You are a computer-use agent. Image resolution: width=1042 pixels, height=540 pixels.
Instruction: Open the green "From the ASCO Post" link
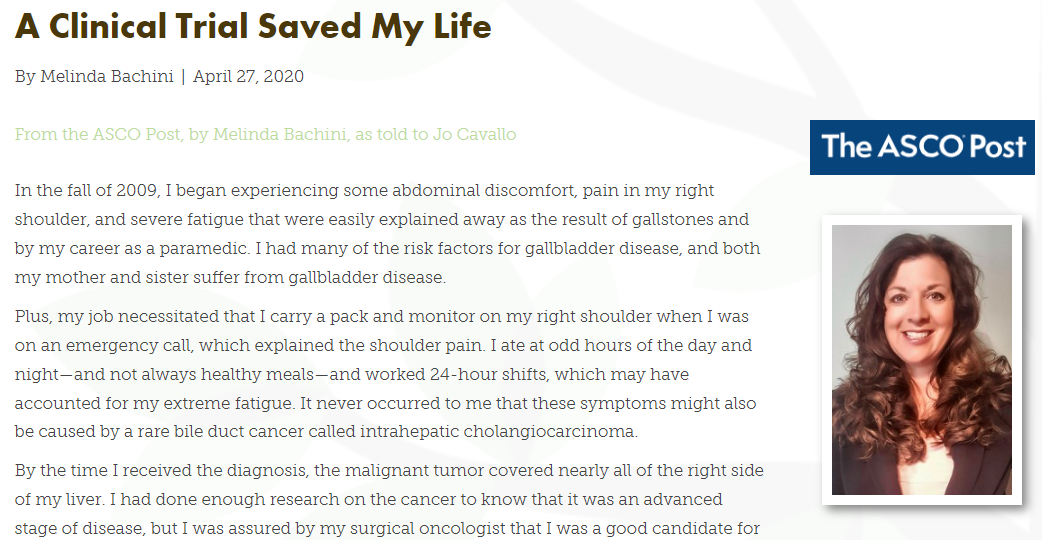pyautogui.click(x=265, y=134)
